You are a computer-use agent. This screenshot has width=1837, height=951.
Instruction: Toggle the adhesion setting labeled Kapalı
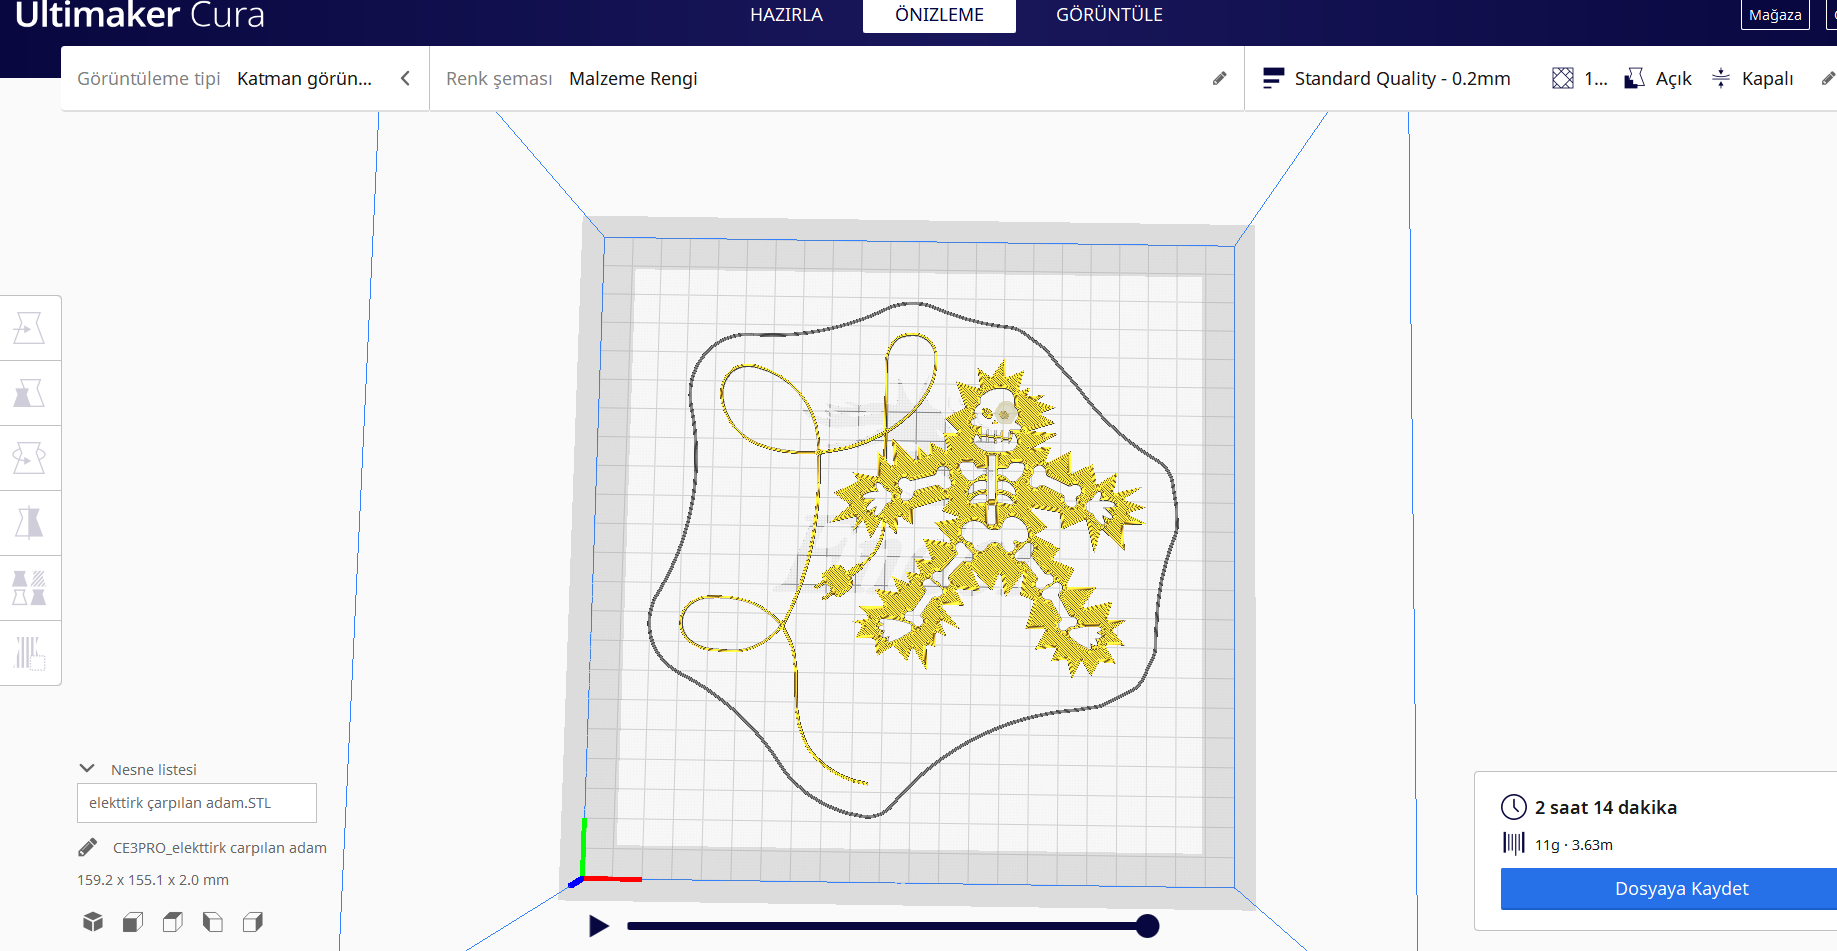point(1752,78)
